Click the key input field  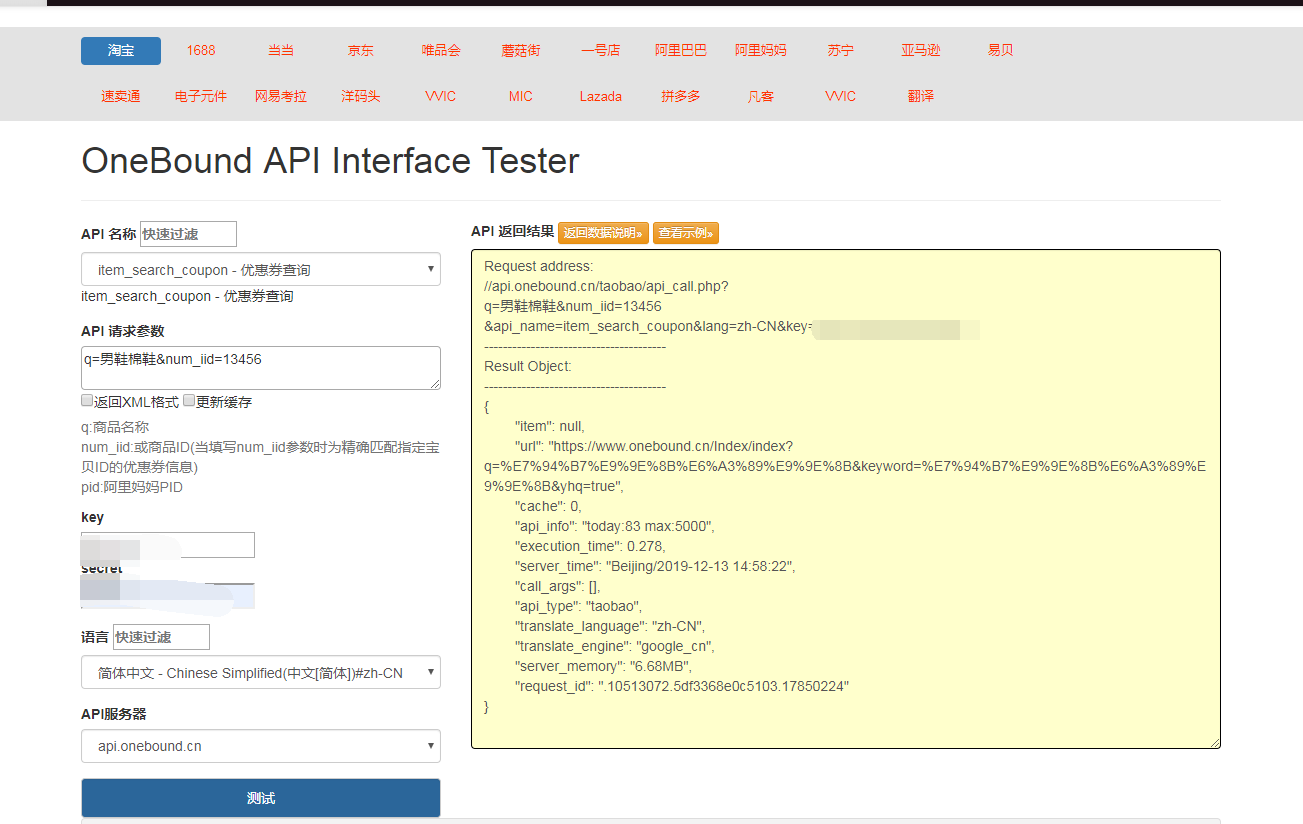168,545
